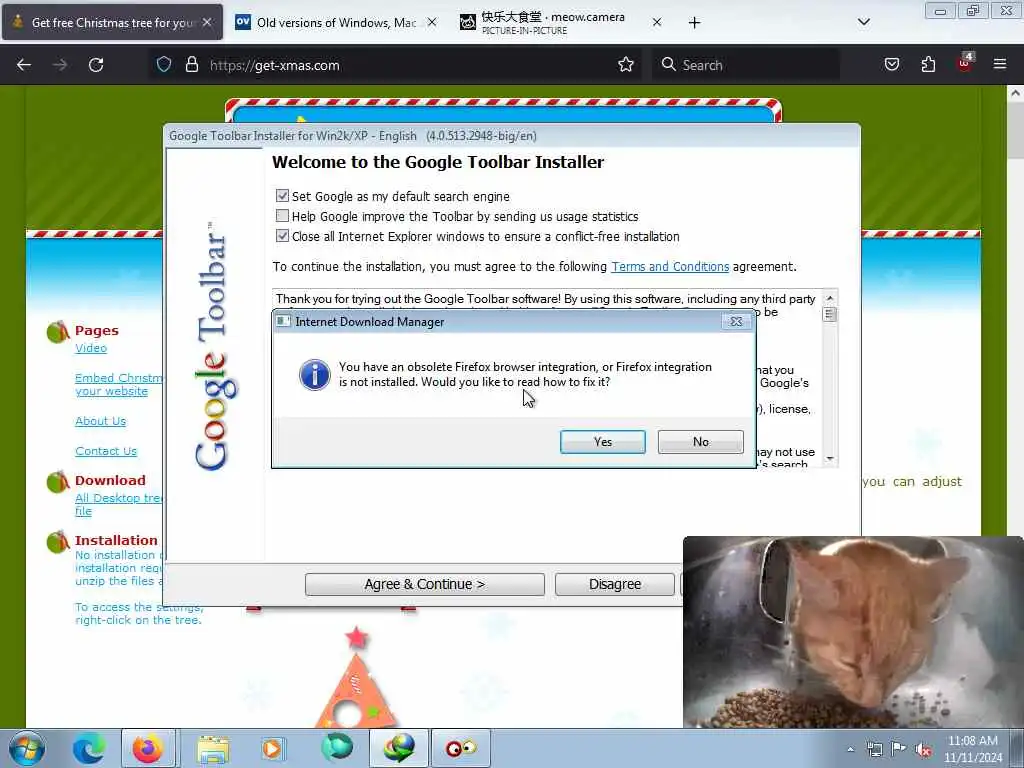The image size is (1024, 768).
Task: Click the Disagree button
Action: [x=615, y=584]
